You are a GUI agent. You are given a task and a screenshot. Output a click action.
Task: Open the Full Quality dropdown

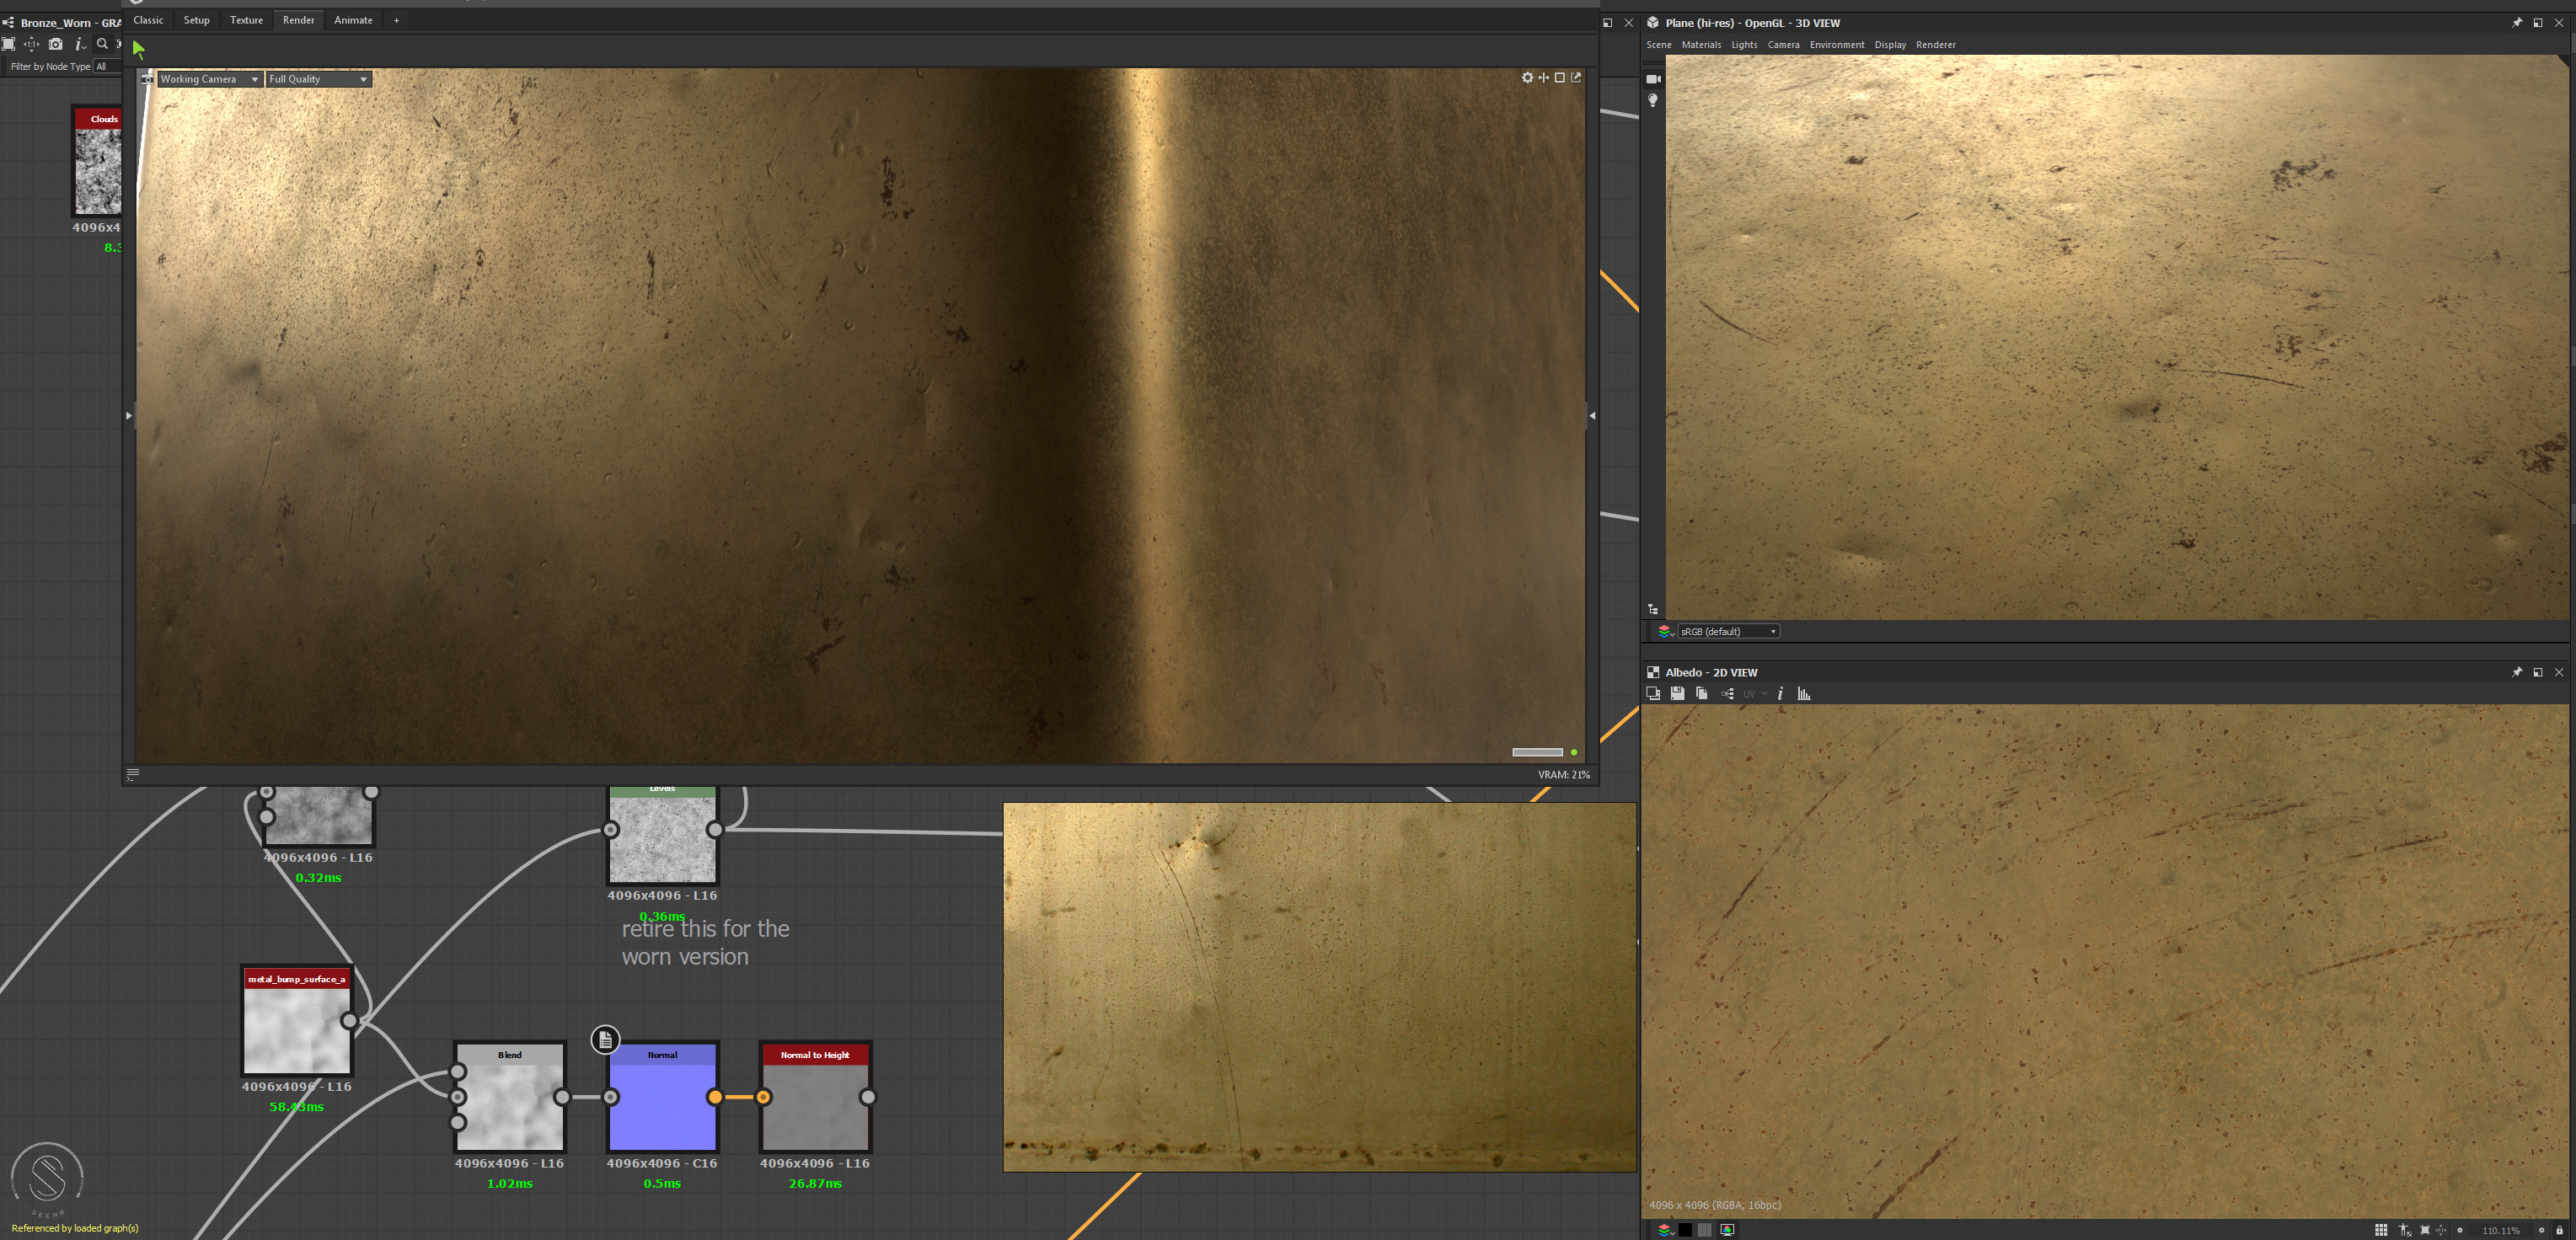(319, 79)
